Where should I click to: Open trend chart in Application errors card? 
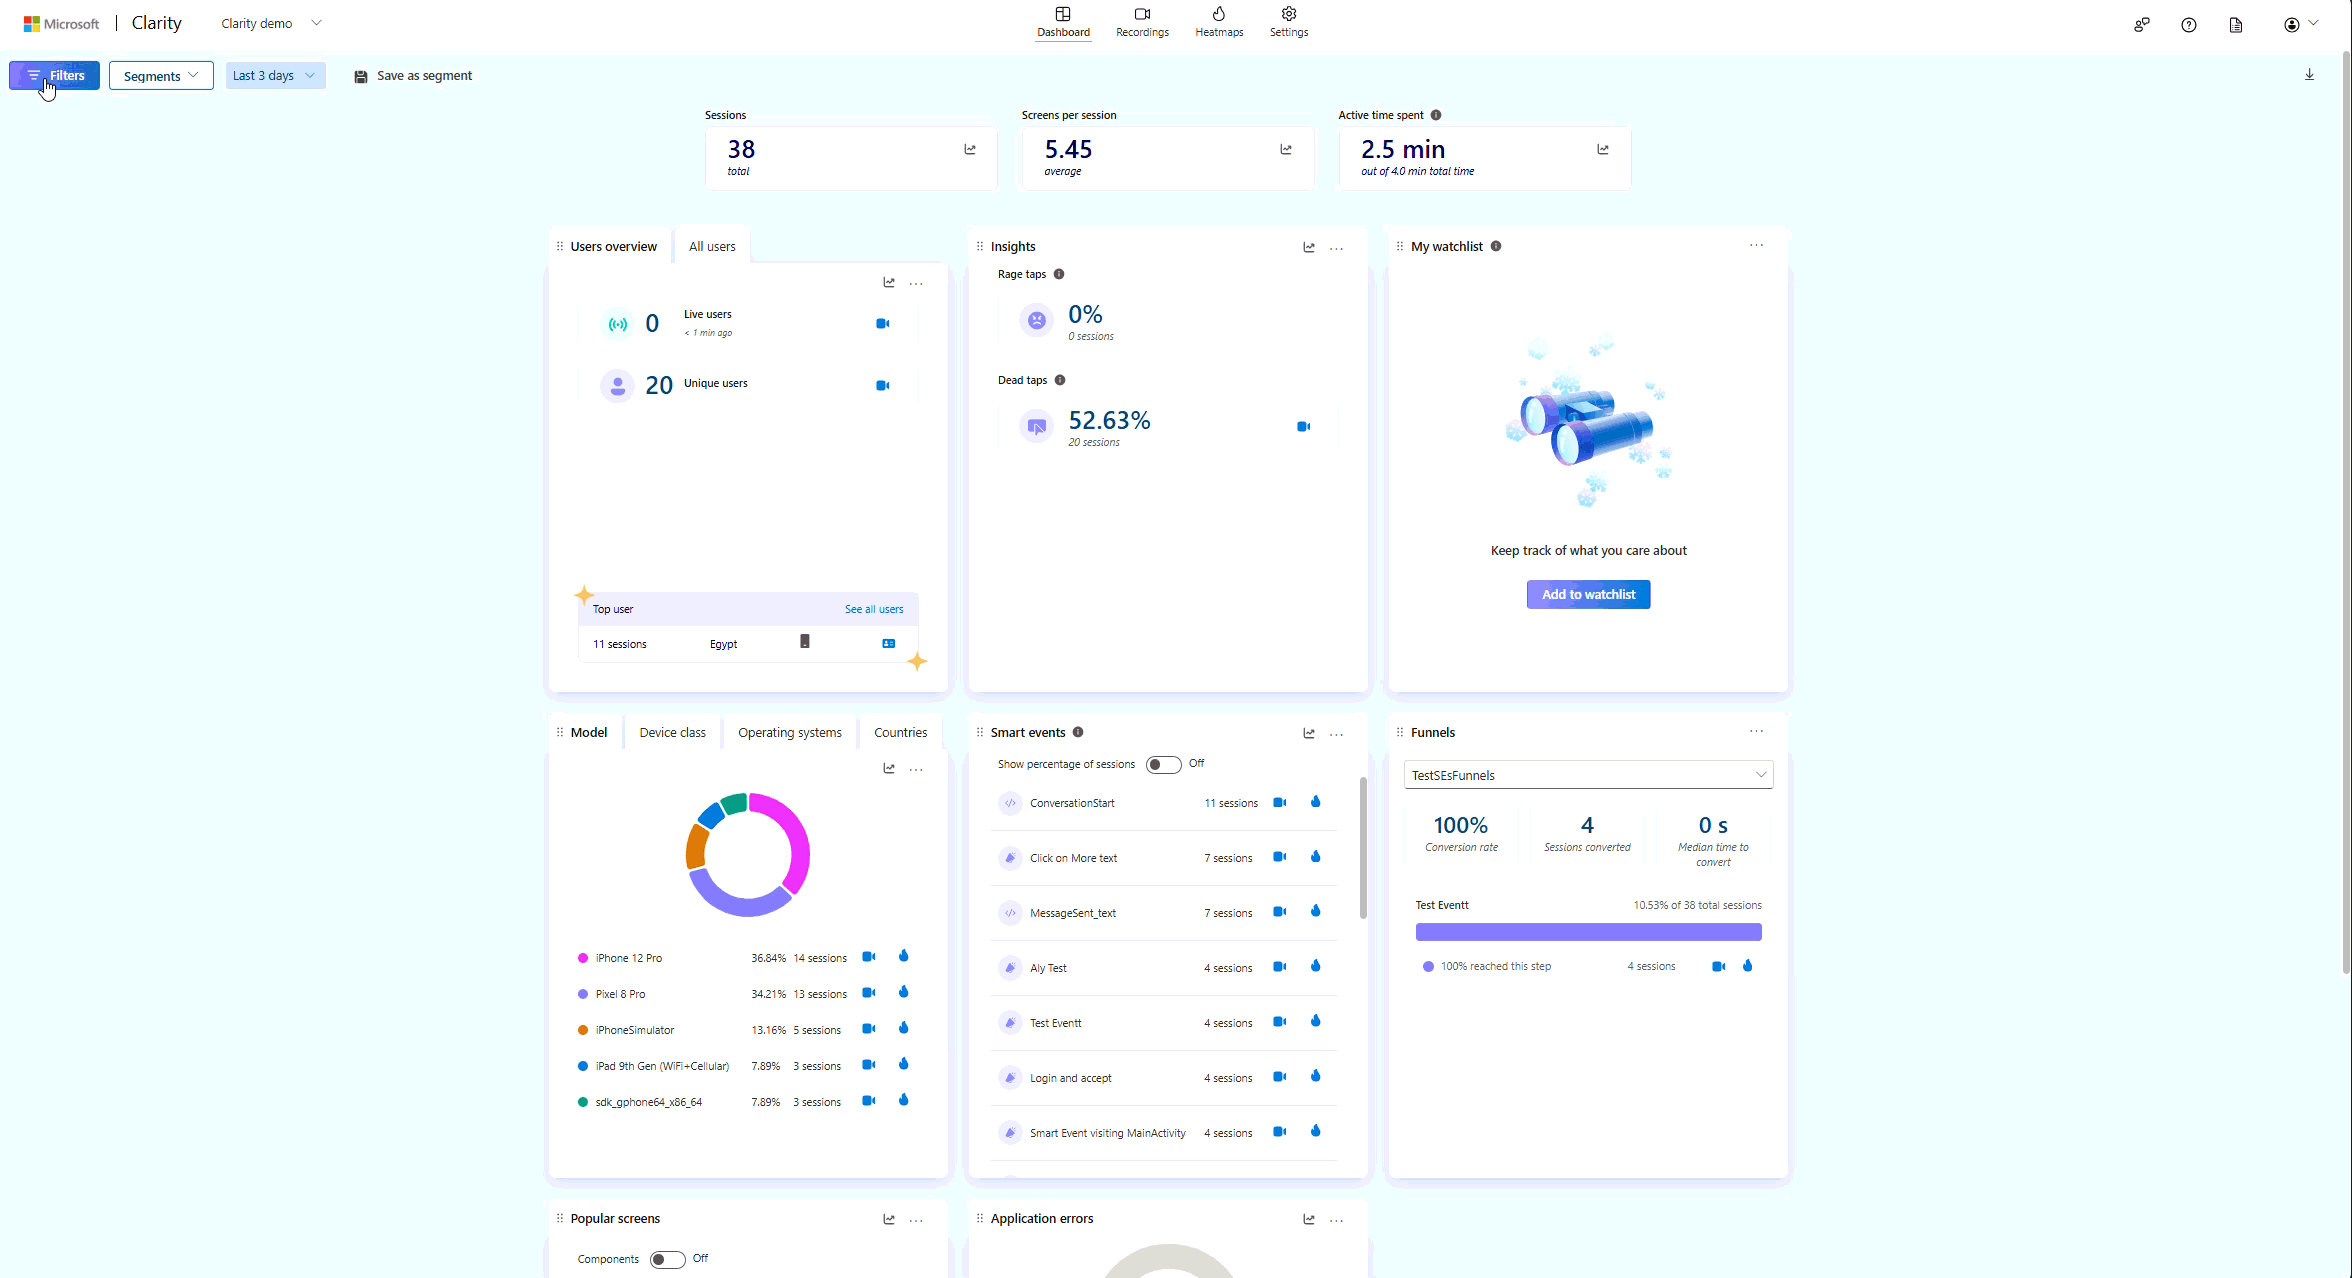pyautogui.click(x=1309, y=1219)
